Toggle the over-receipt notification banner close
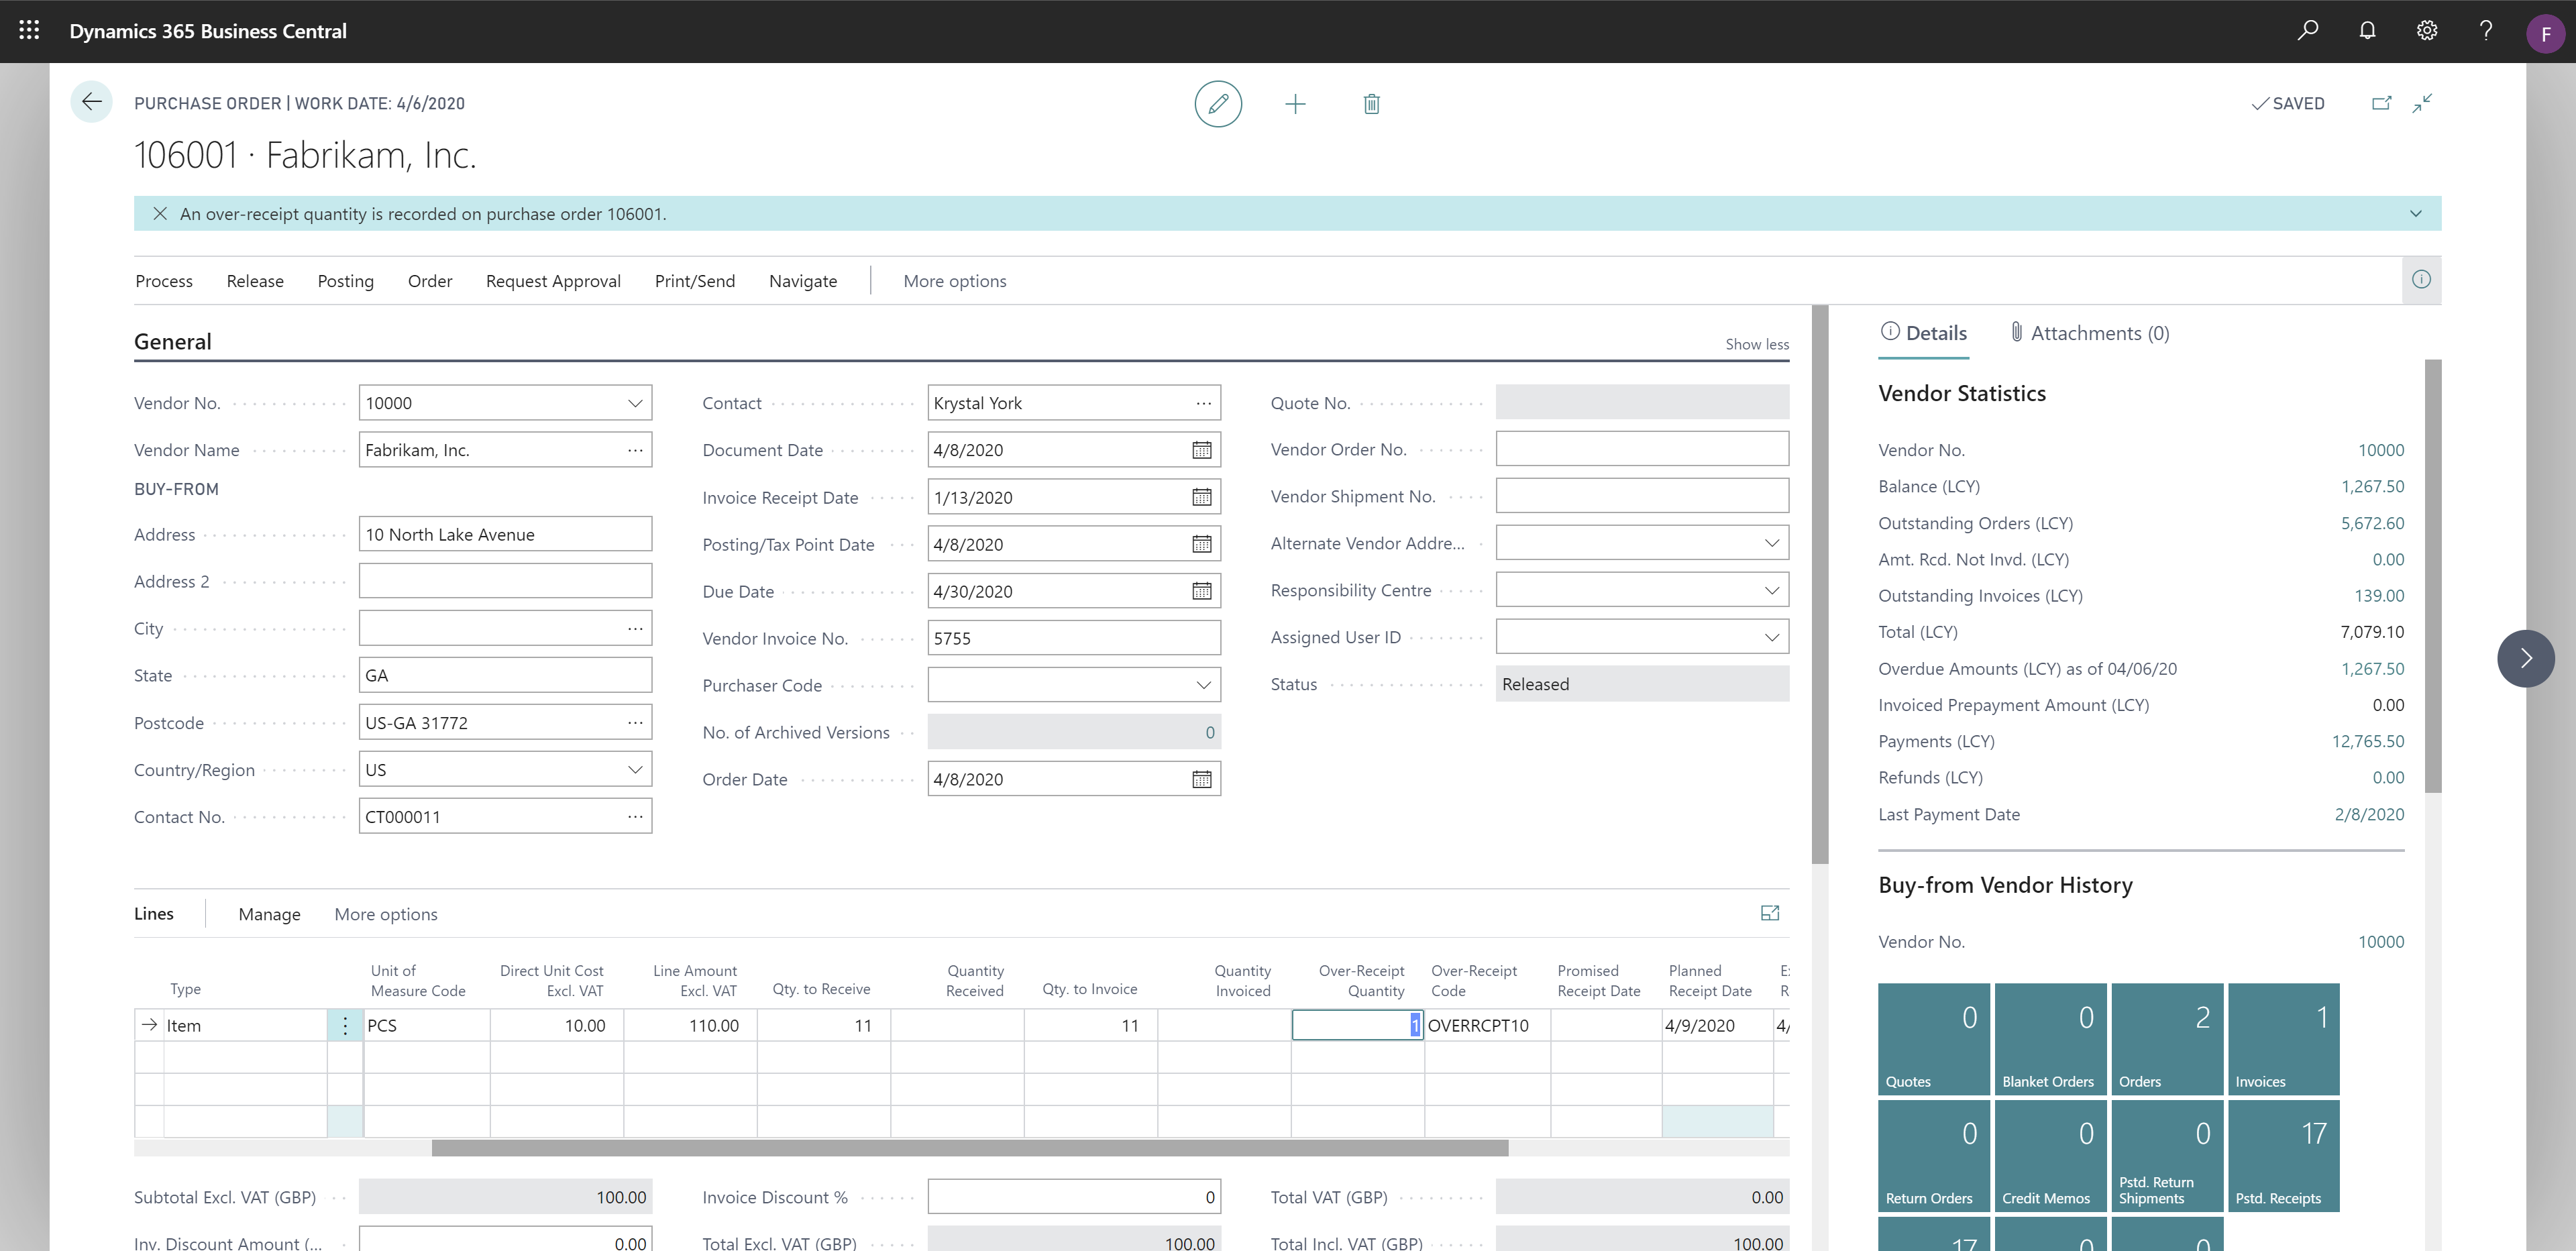Viewport: 2576px width, 1251px height. (160, 212)
